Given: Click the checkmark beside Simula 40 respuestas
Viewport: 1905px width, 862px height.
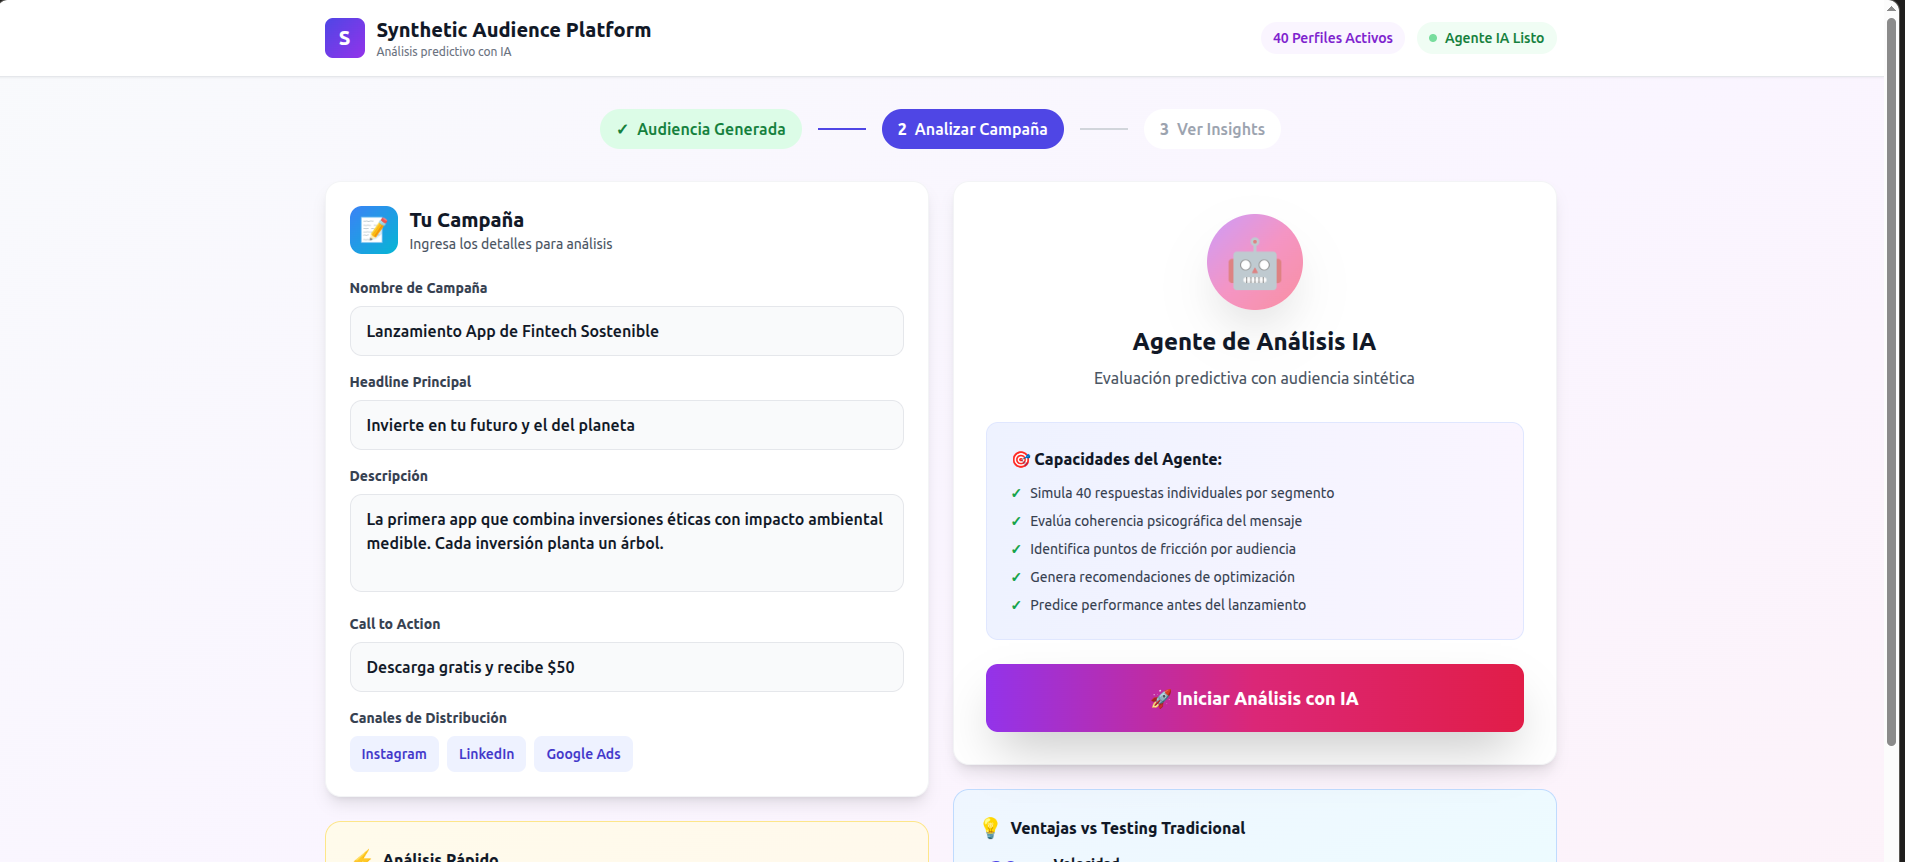Looking at the screenshot, I should 1016,493.
